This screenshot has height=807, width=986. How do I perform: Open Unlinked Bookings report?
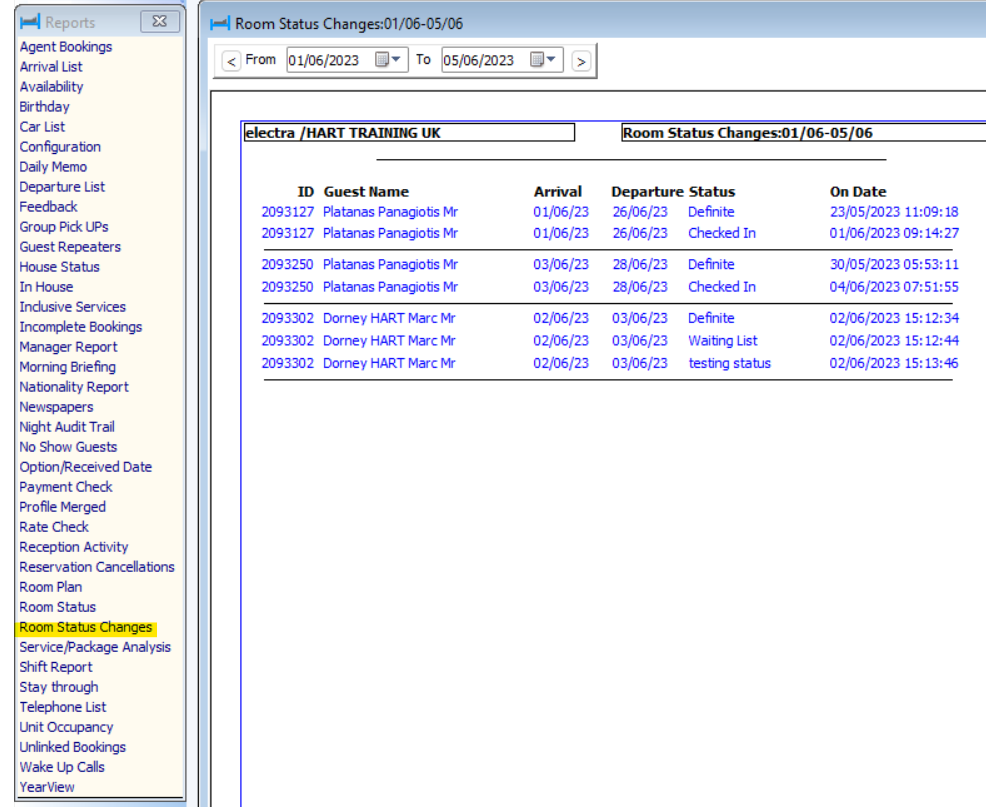73,748
